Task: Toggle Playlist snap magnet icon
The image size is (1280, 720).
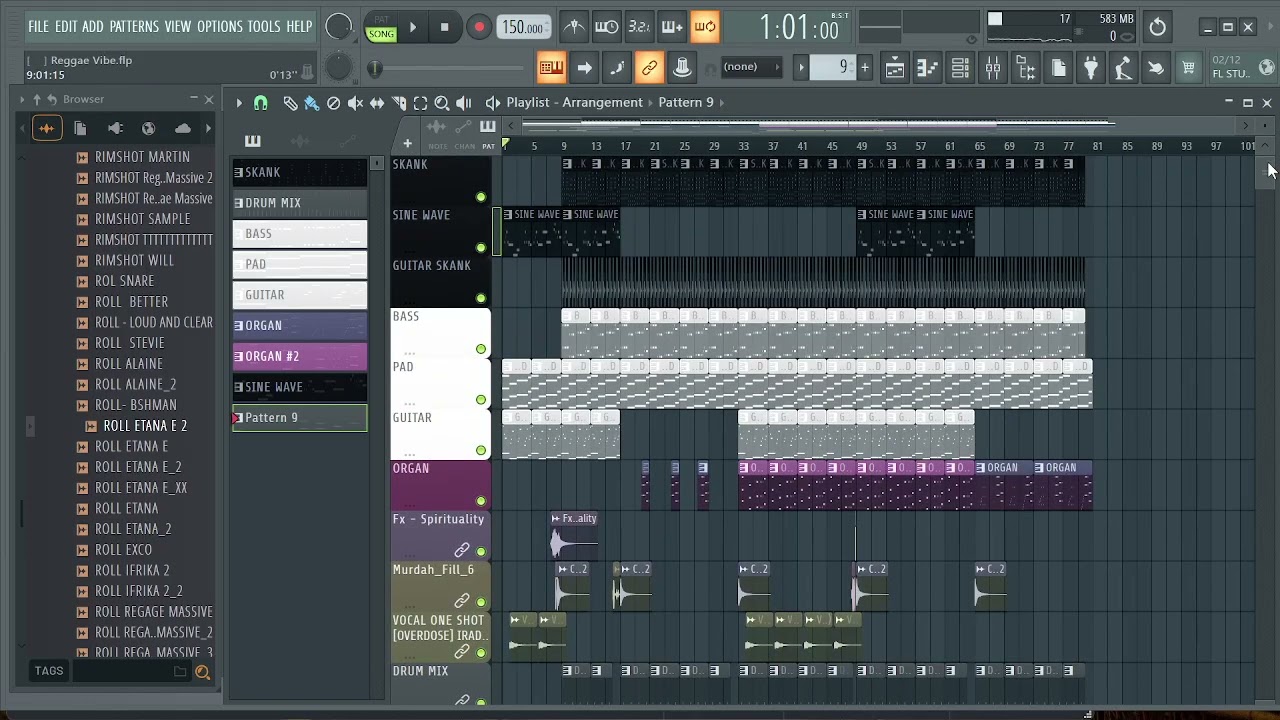Action: [261, 102]
